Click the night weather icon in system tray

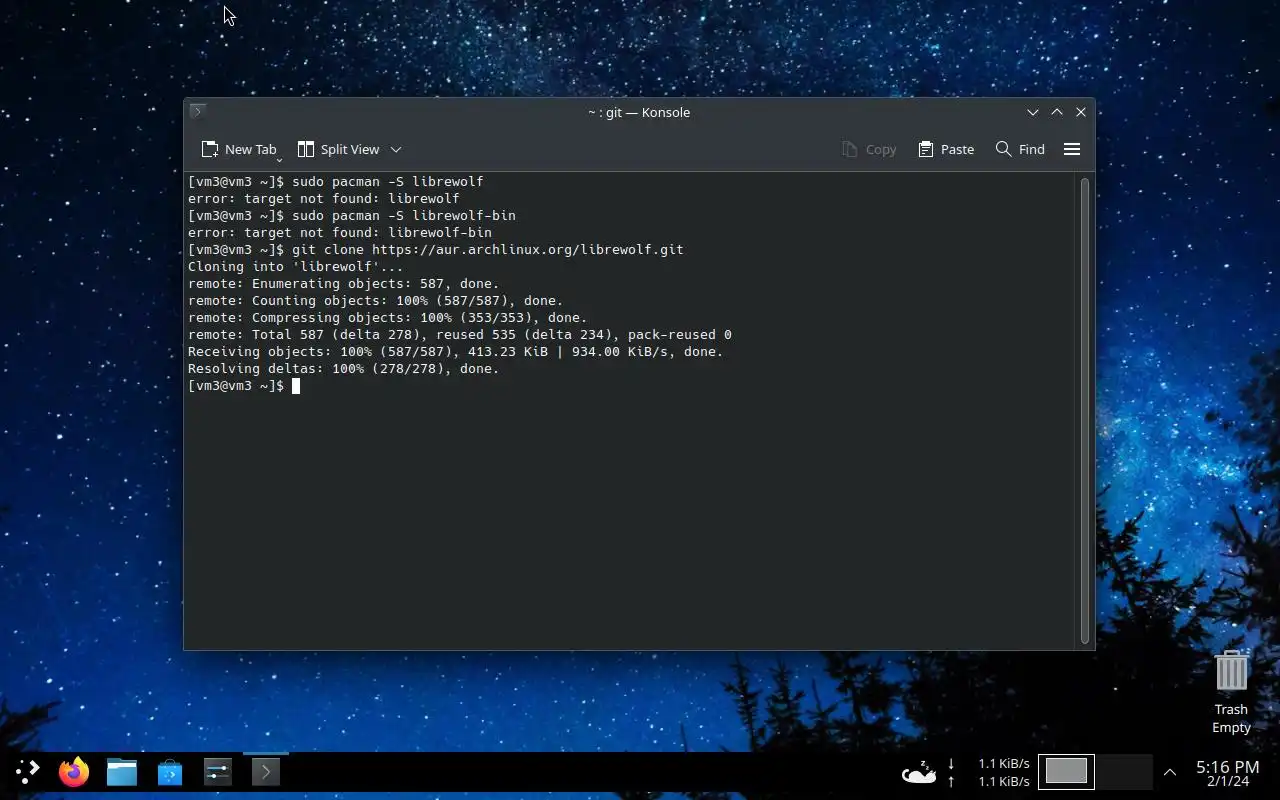pyautogui.click(x=919, y=771)
